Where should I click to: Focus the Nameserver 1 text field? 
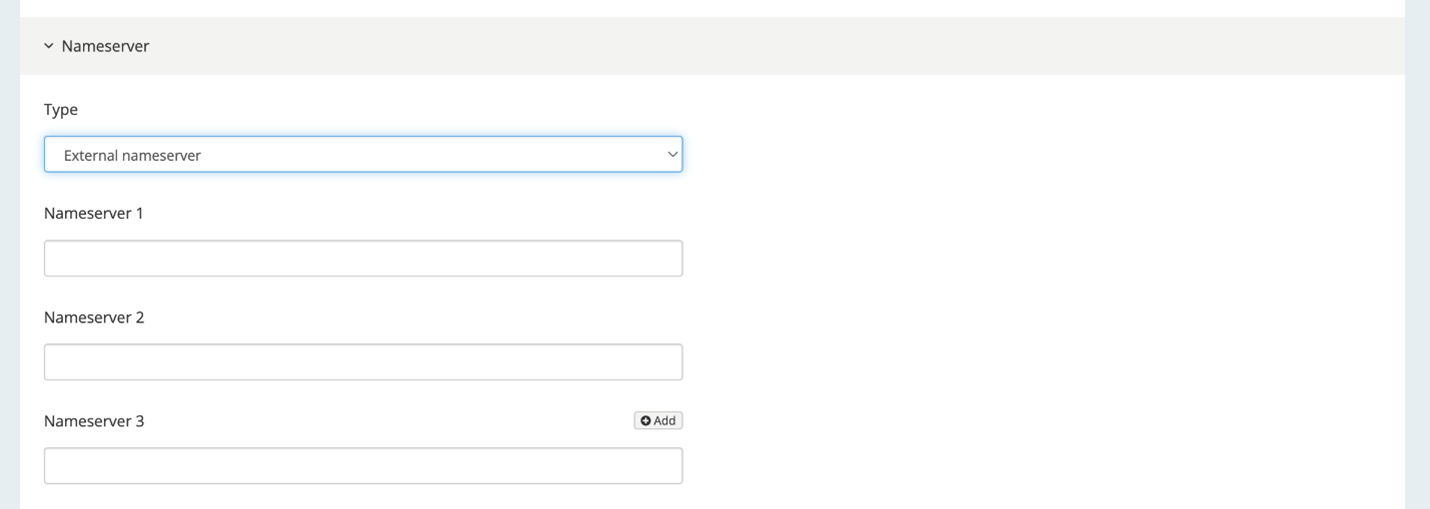pos(363,258)
